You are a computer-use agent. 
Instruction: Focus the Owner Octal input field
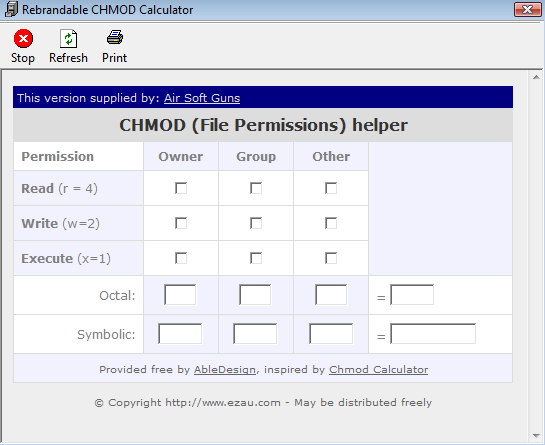[180, 295]
